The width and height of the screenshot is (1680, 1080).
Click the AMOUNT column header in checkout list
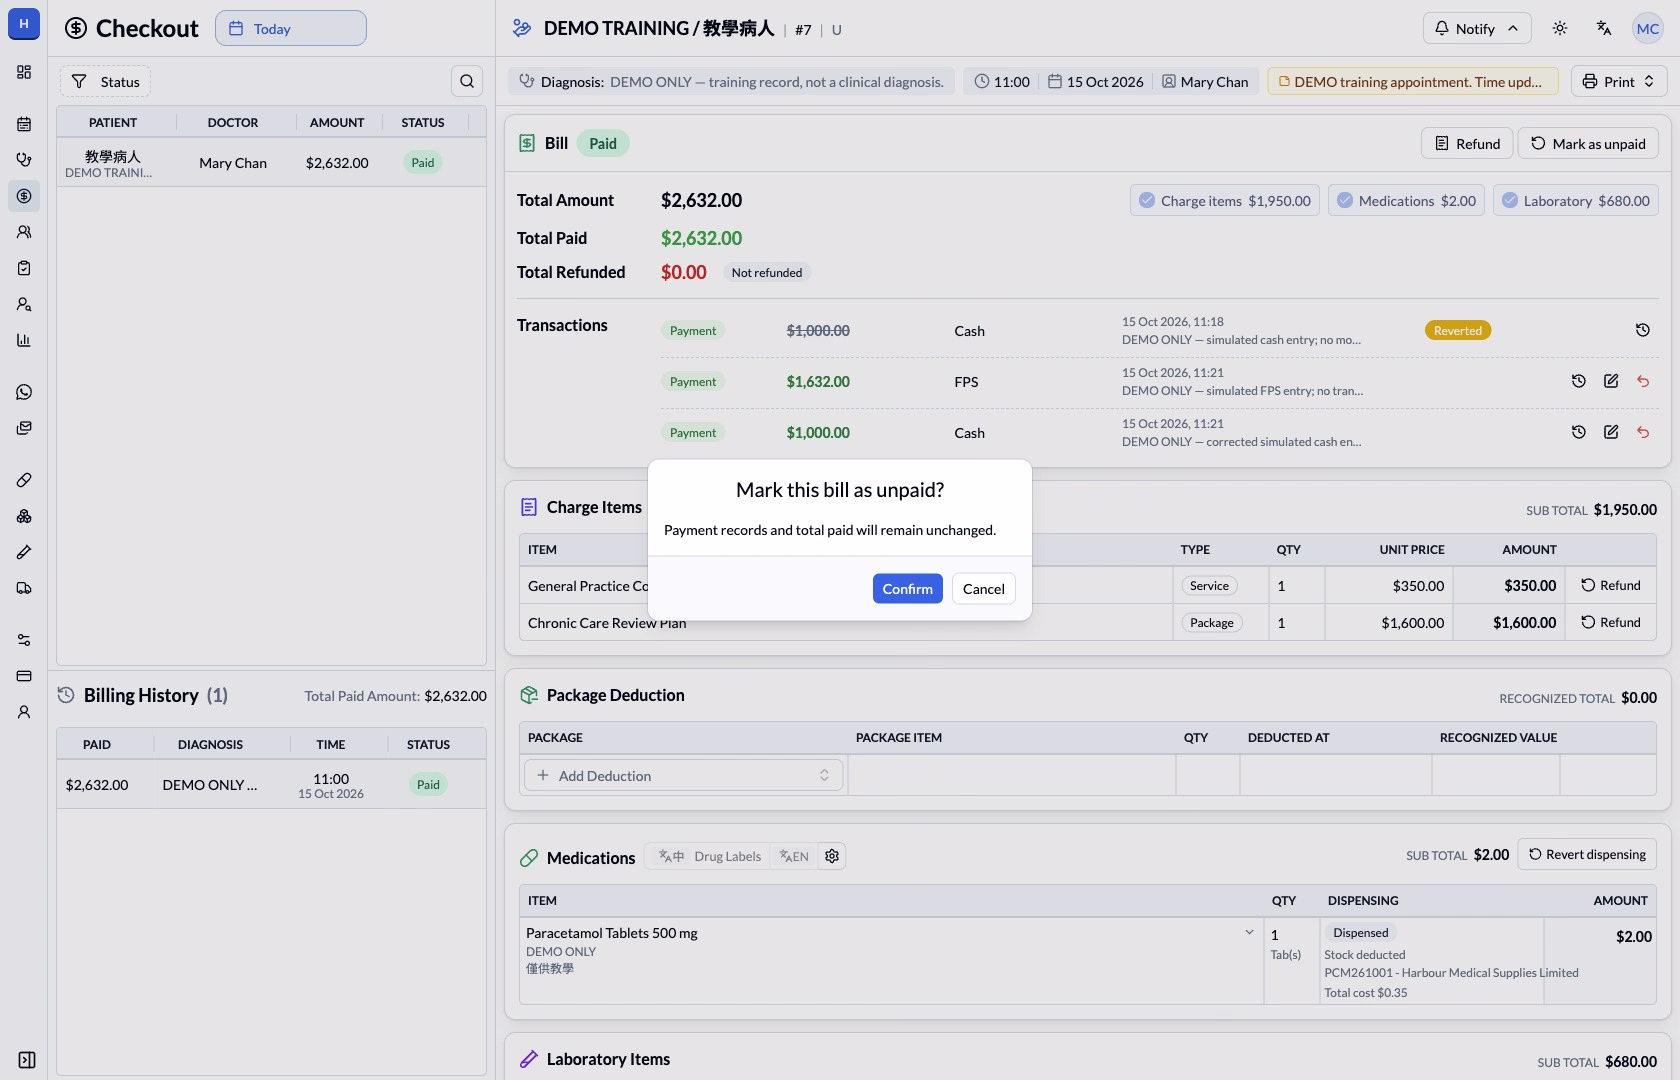pyautogui.click(x=336, y=122)
